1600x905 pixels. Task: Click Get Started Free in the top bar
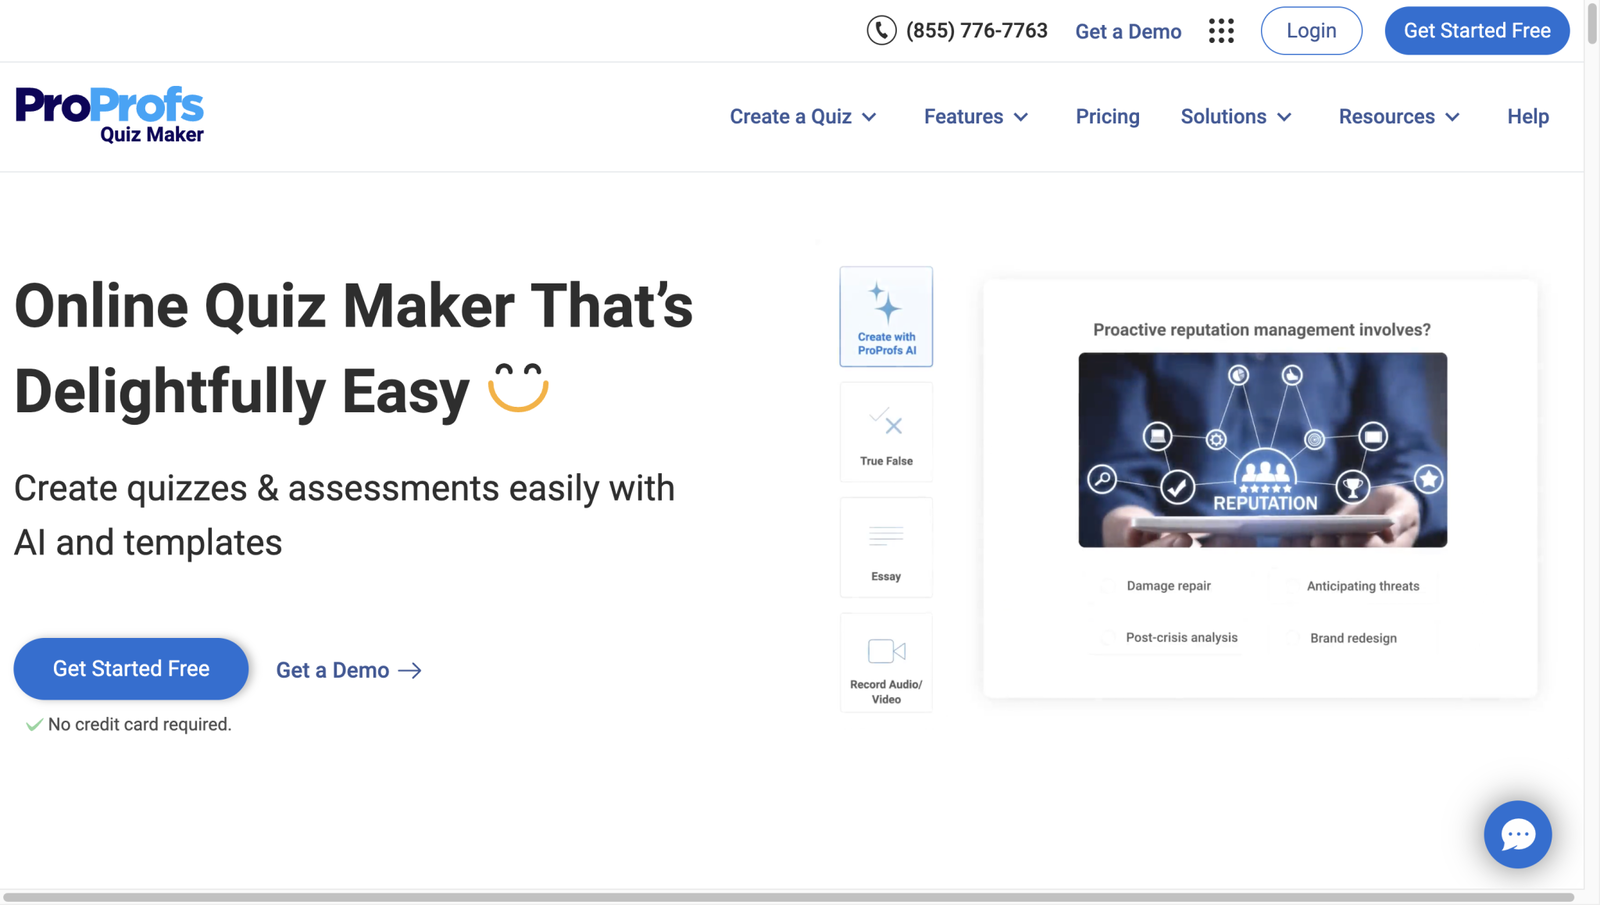pyautogui.click(x=1477, y=31)
